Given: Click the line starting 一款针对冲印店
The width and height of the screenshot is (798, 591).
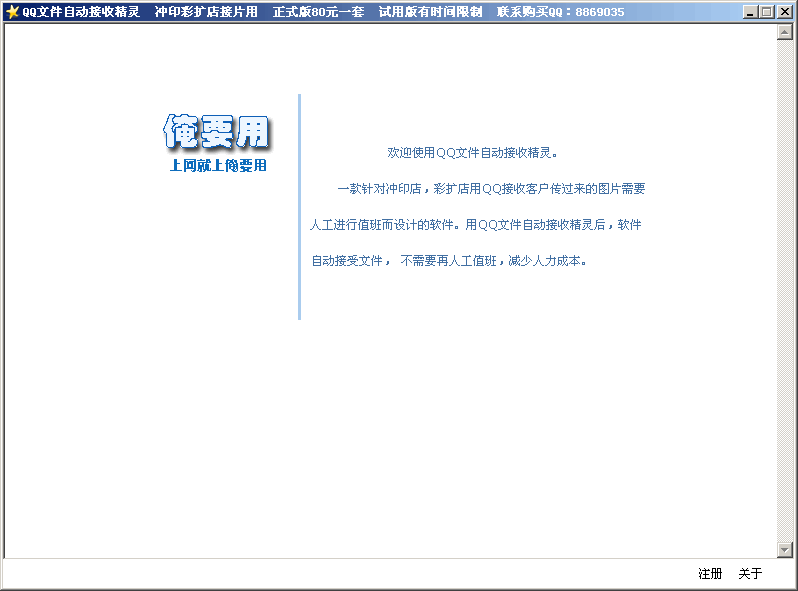Looking at the screenshot, I should click(491, 189).
